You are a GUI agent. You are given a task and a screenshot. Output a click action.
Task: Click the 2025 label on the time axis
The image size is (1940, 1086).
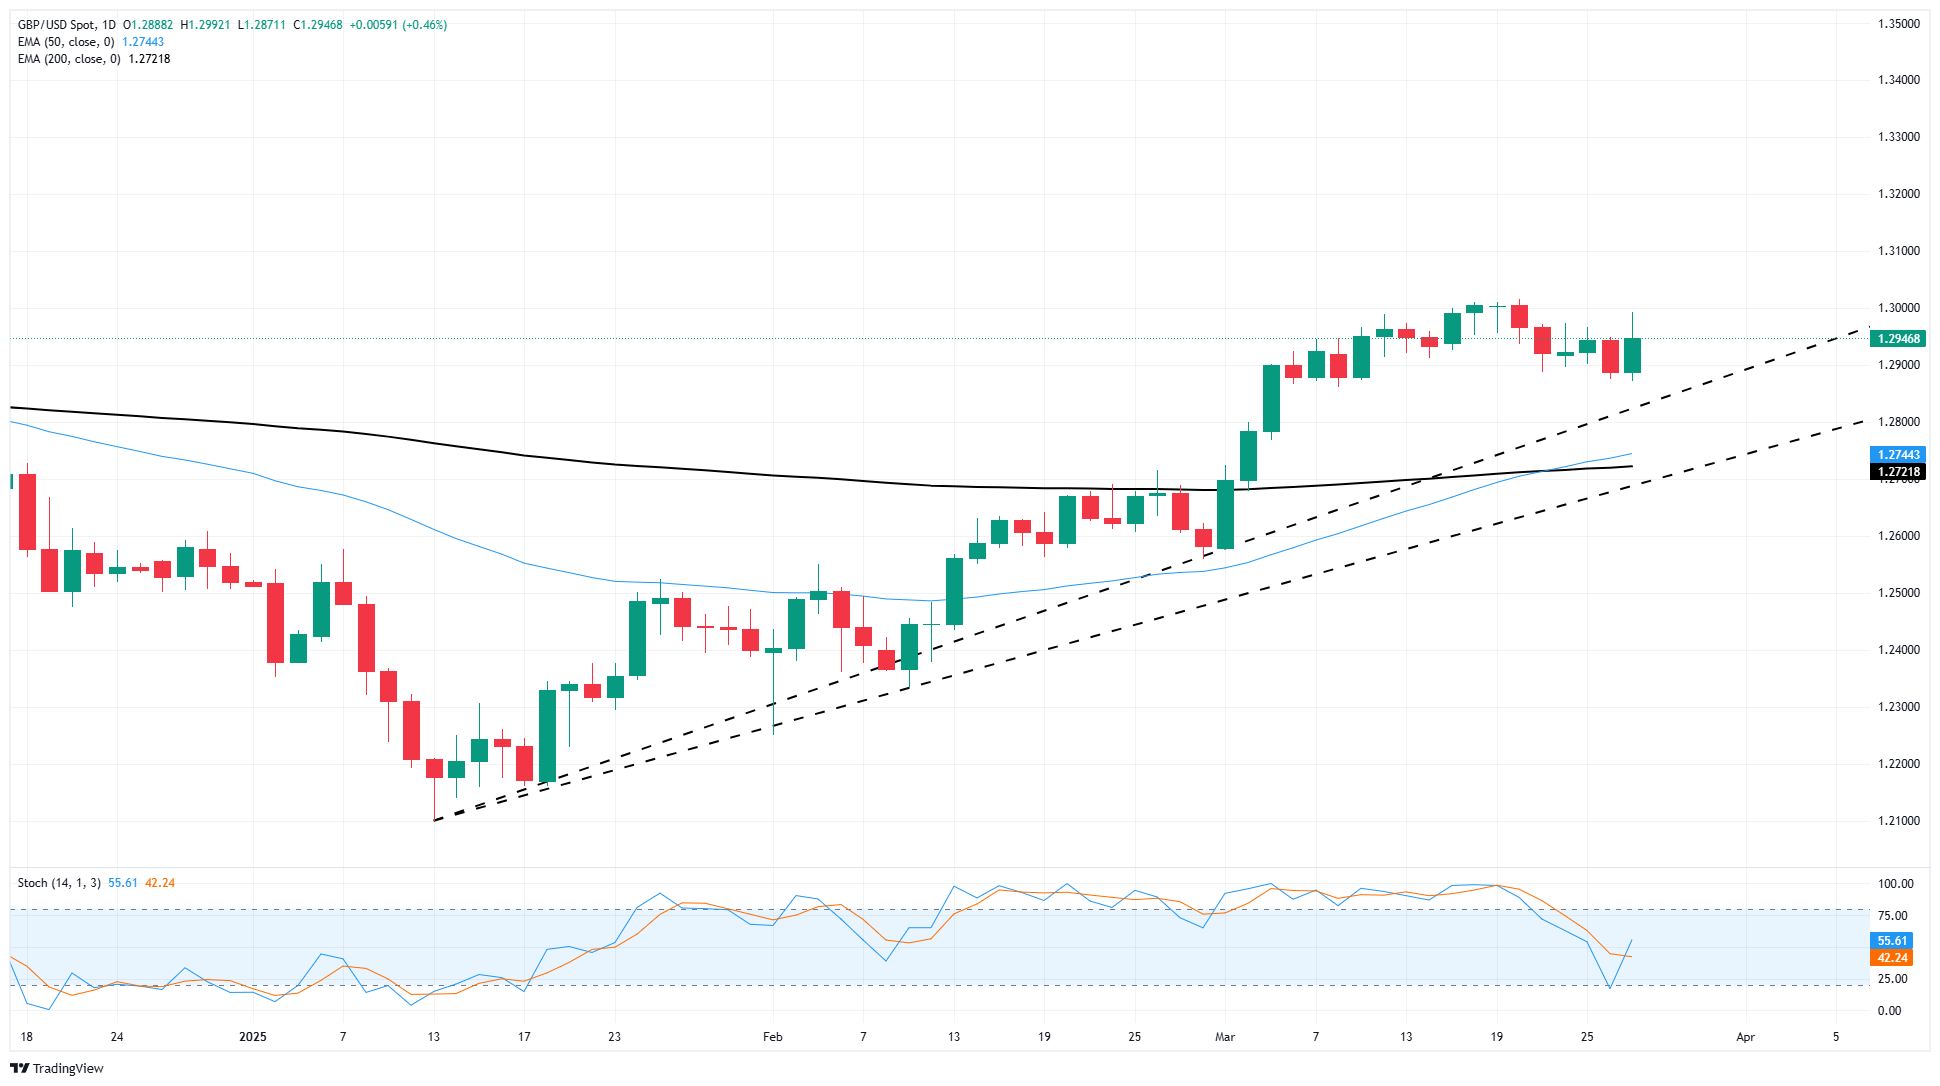253,1037
